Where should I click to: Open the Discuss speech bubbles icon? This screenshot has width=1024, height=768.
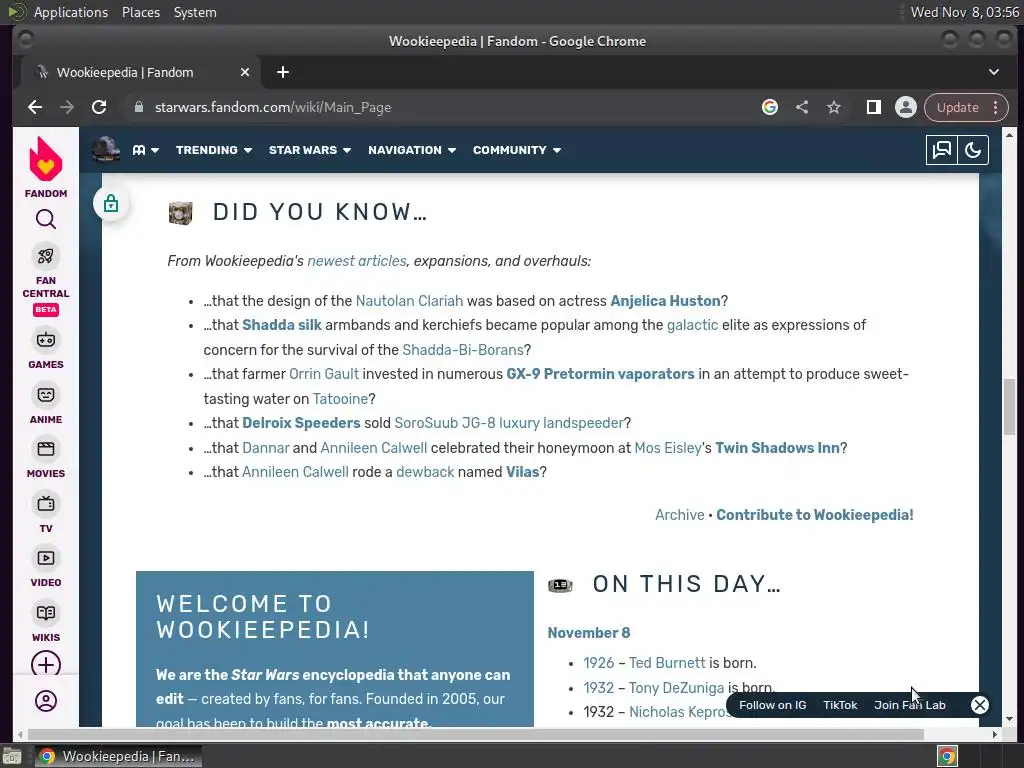(942, 150)
